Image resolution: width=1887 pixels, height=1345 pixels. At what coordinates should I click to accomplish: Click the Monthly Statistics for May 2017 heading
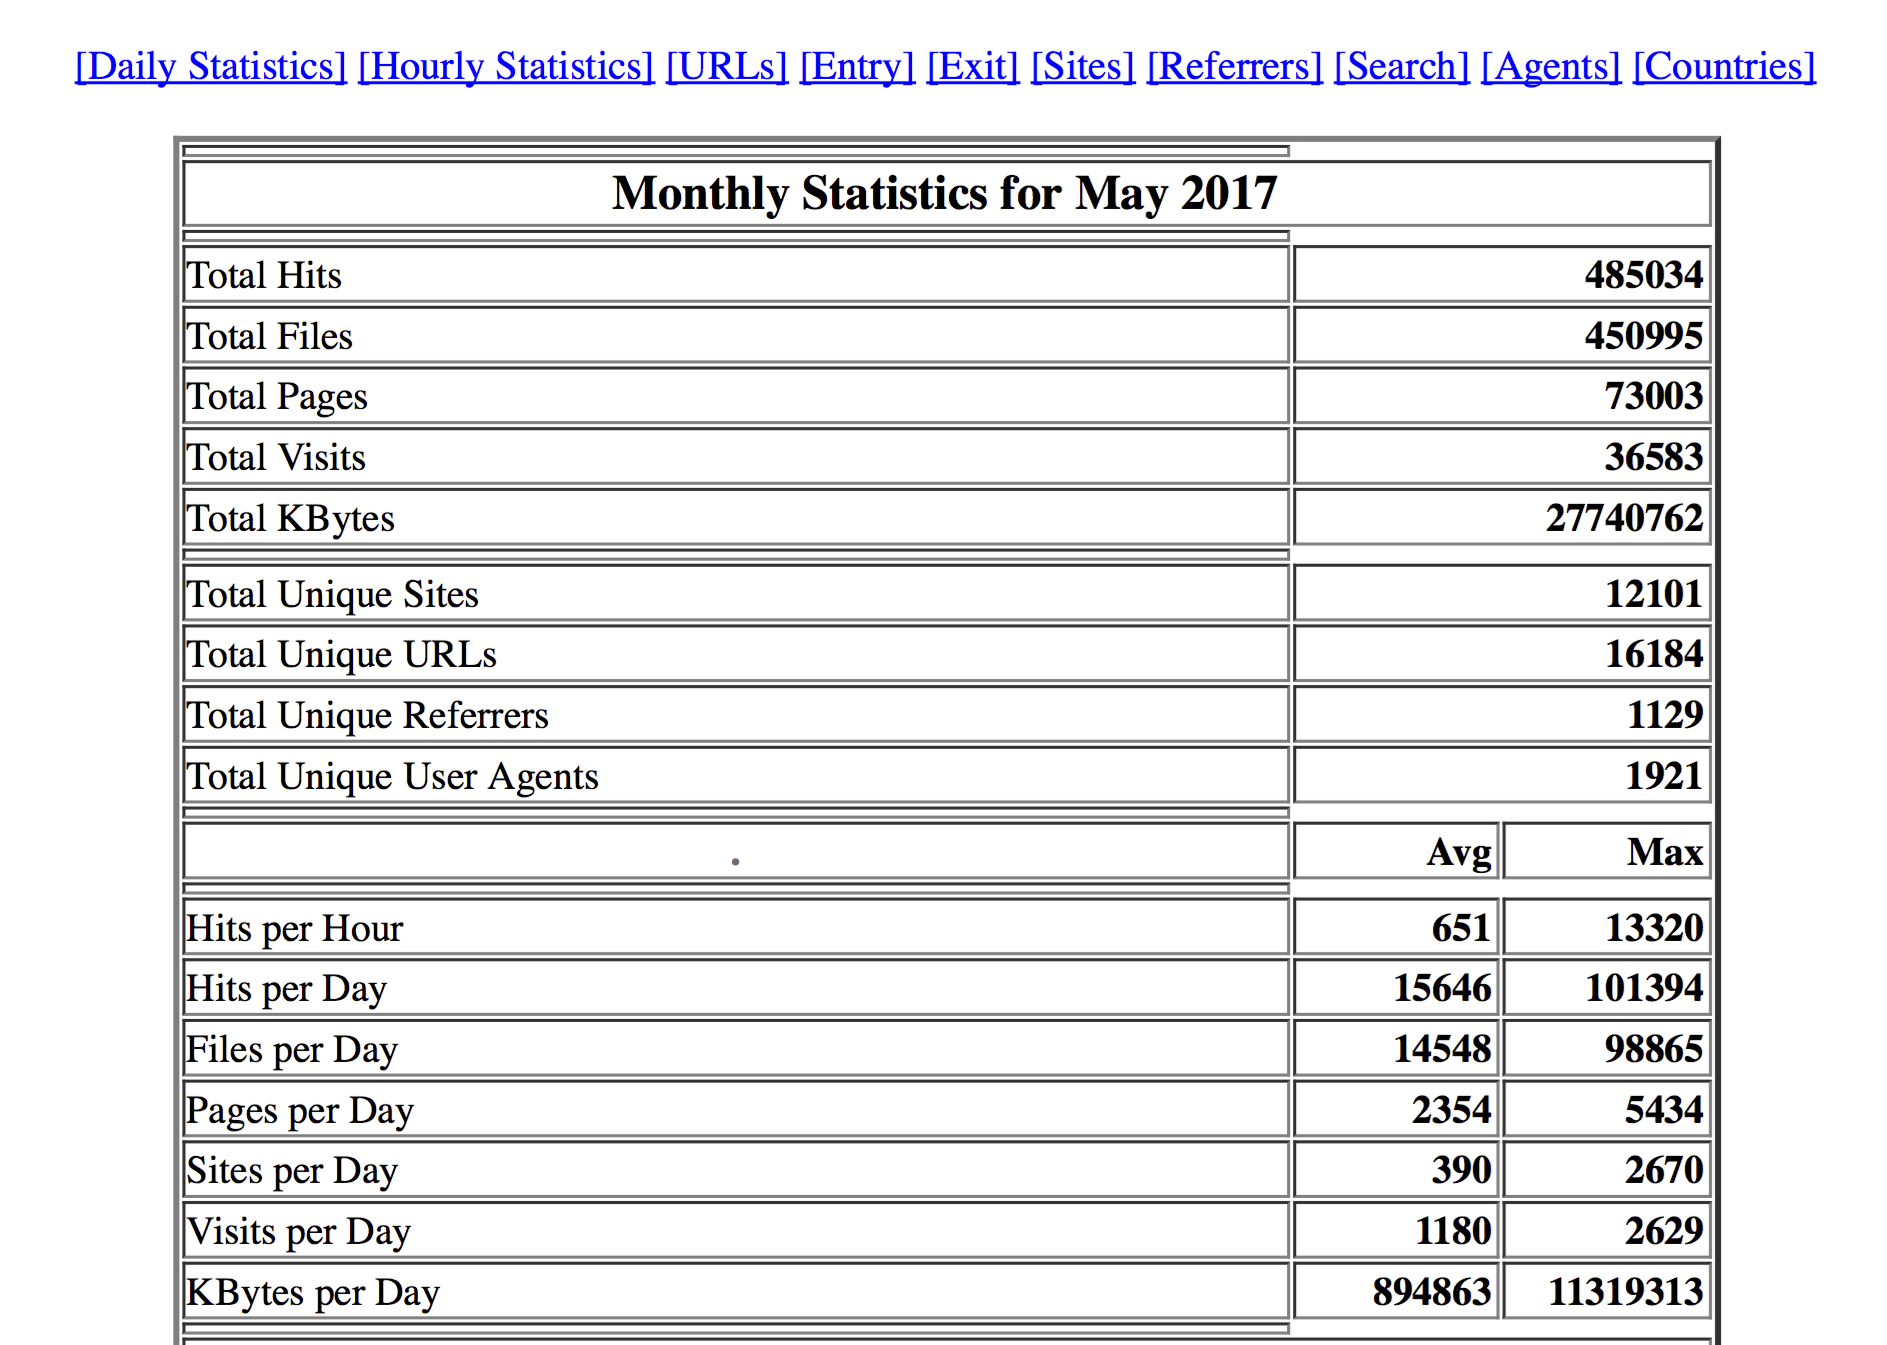[945, 193]
